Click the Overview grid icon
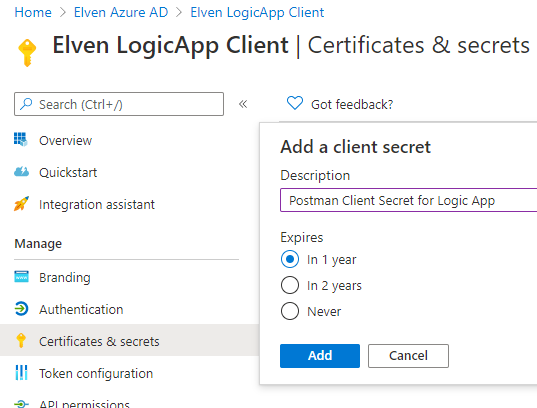The width and height of the screenshot is (537, 408). [x=21, y=139]
